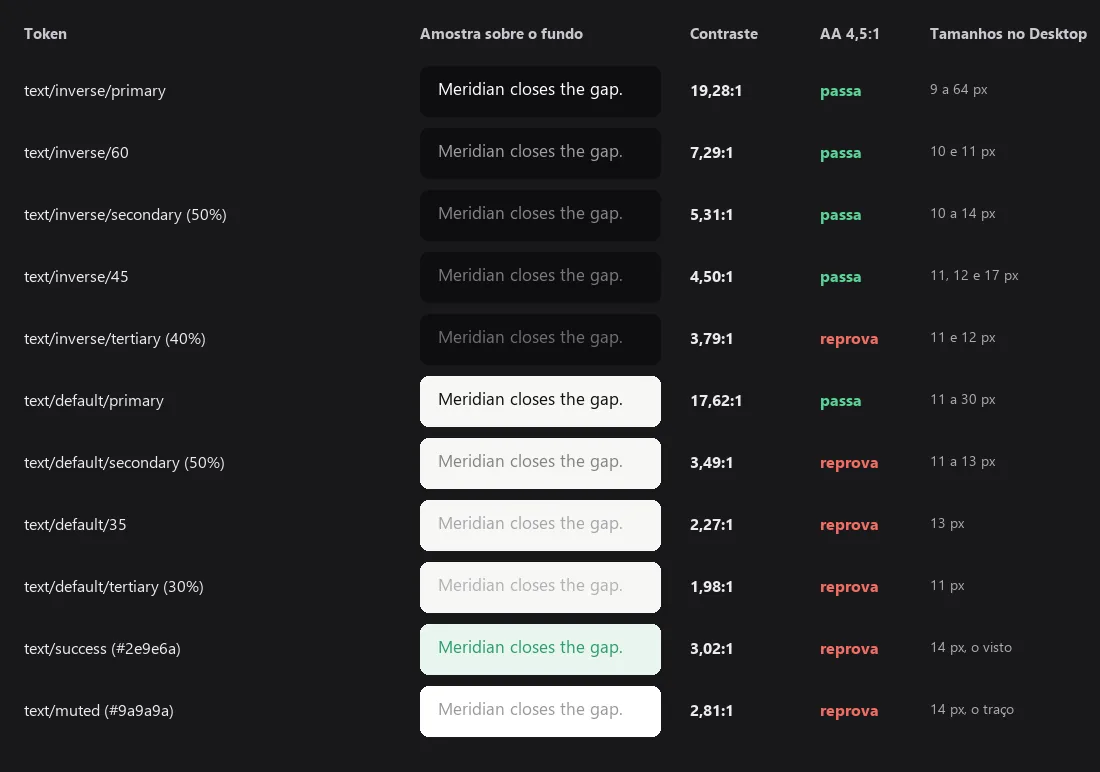The height and width of the screenshot is (772, 1100).
Task: Click contrast value 17,62:1
Action: pos(716,401)
